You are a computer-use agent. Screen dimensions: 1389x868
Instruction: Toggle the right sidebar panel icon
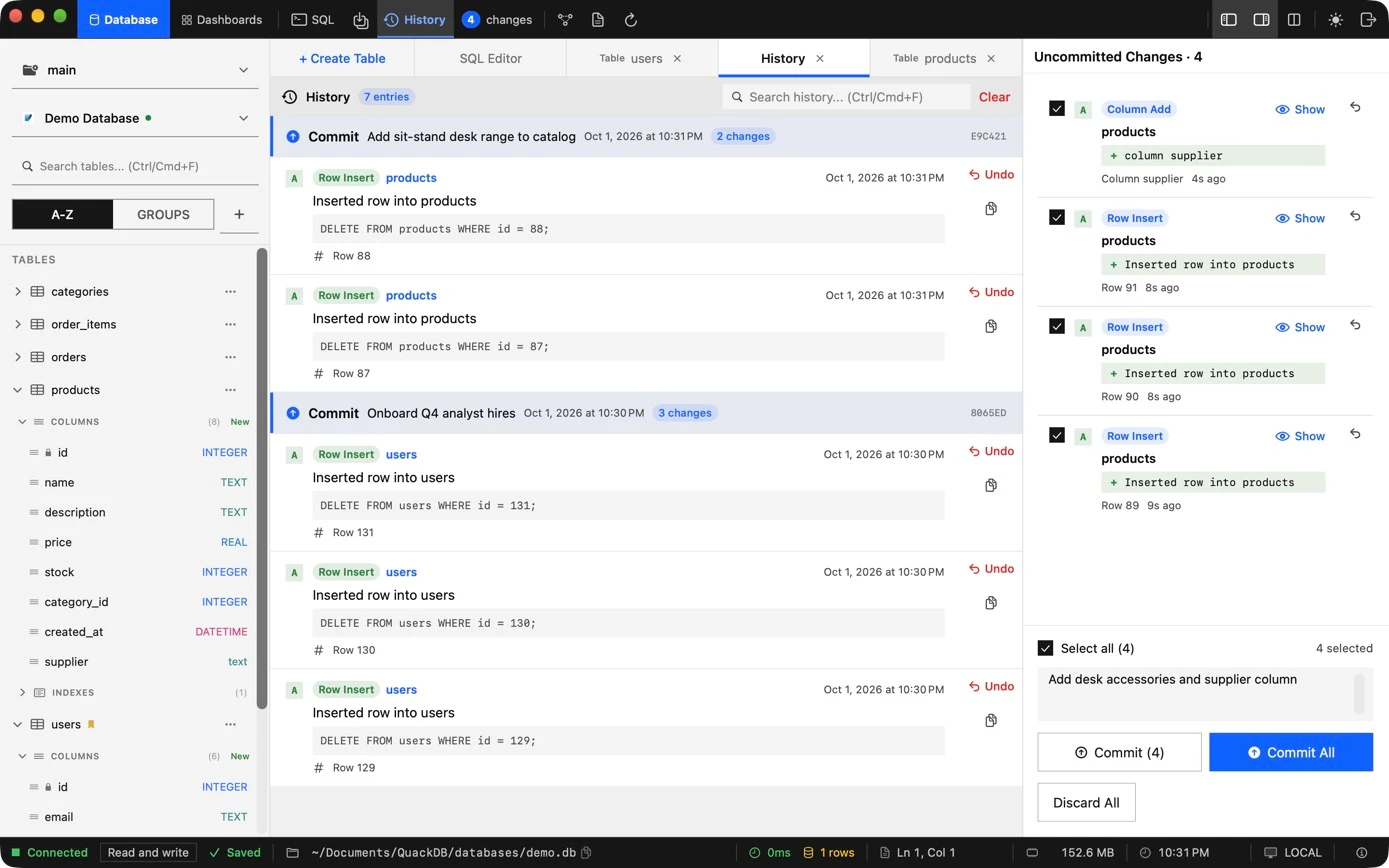click(1261, 20)
